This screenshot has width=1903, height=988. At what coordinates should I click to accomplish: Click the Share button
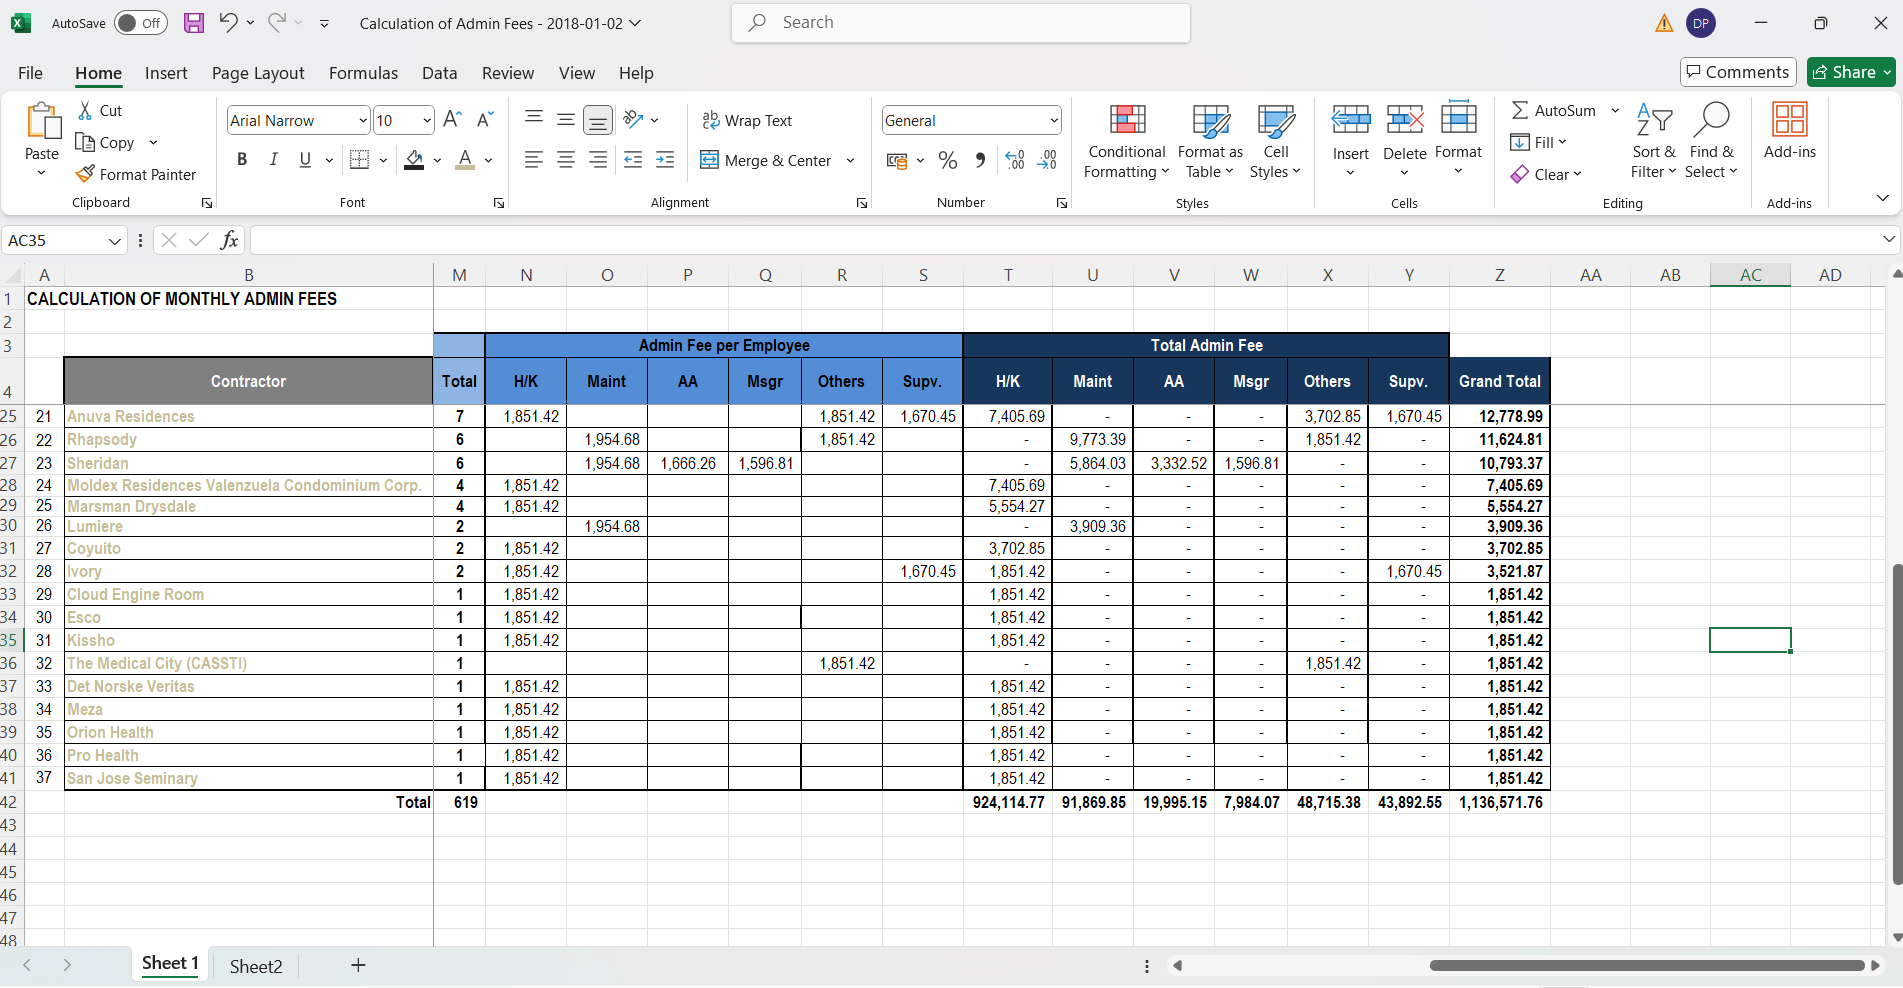tap(1850, 72)
